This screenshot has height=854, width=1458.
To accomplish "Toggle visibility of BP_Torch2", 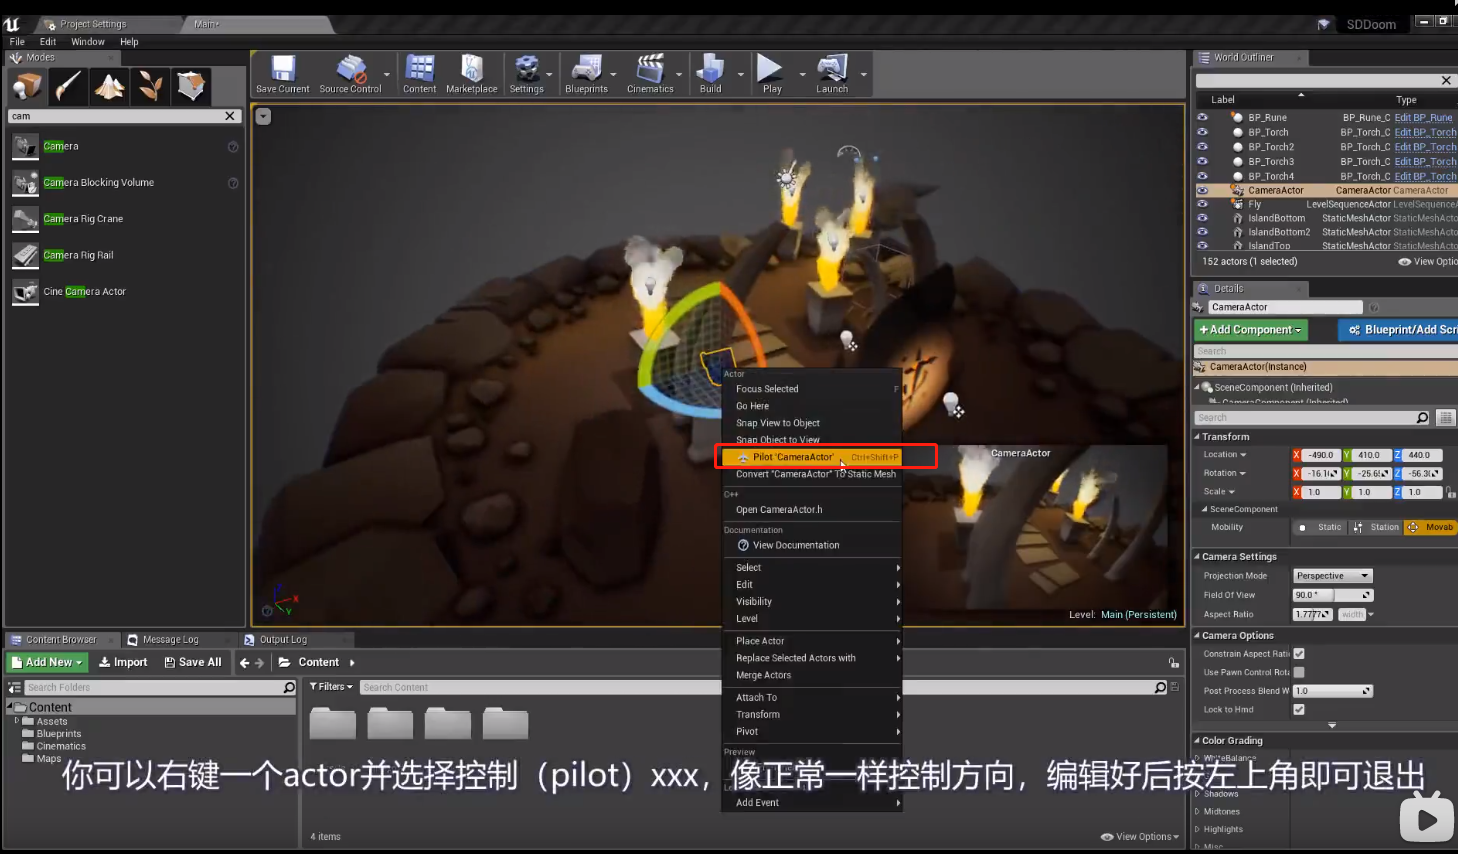I will click(1202, 146).
